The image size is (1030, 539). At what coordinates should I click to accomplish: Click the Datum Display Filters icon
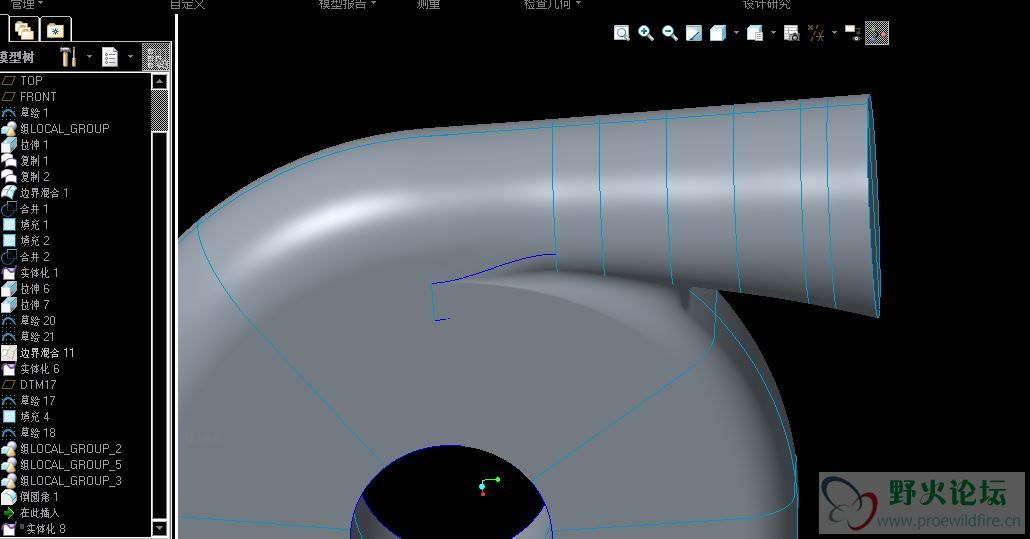pyautogui.click(x=816, y=33)
